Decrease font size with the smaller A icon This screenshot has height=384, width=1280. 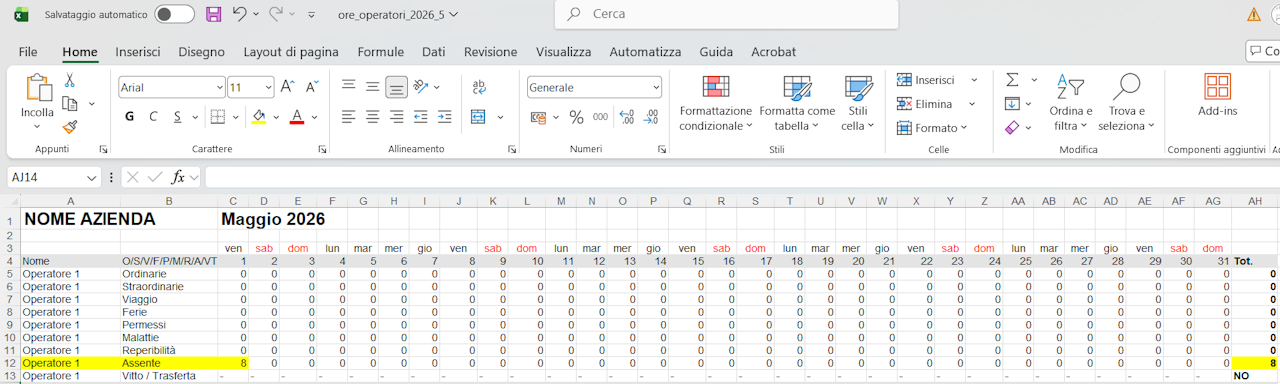[312, 87]
